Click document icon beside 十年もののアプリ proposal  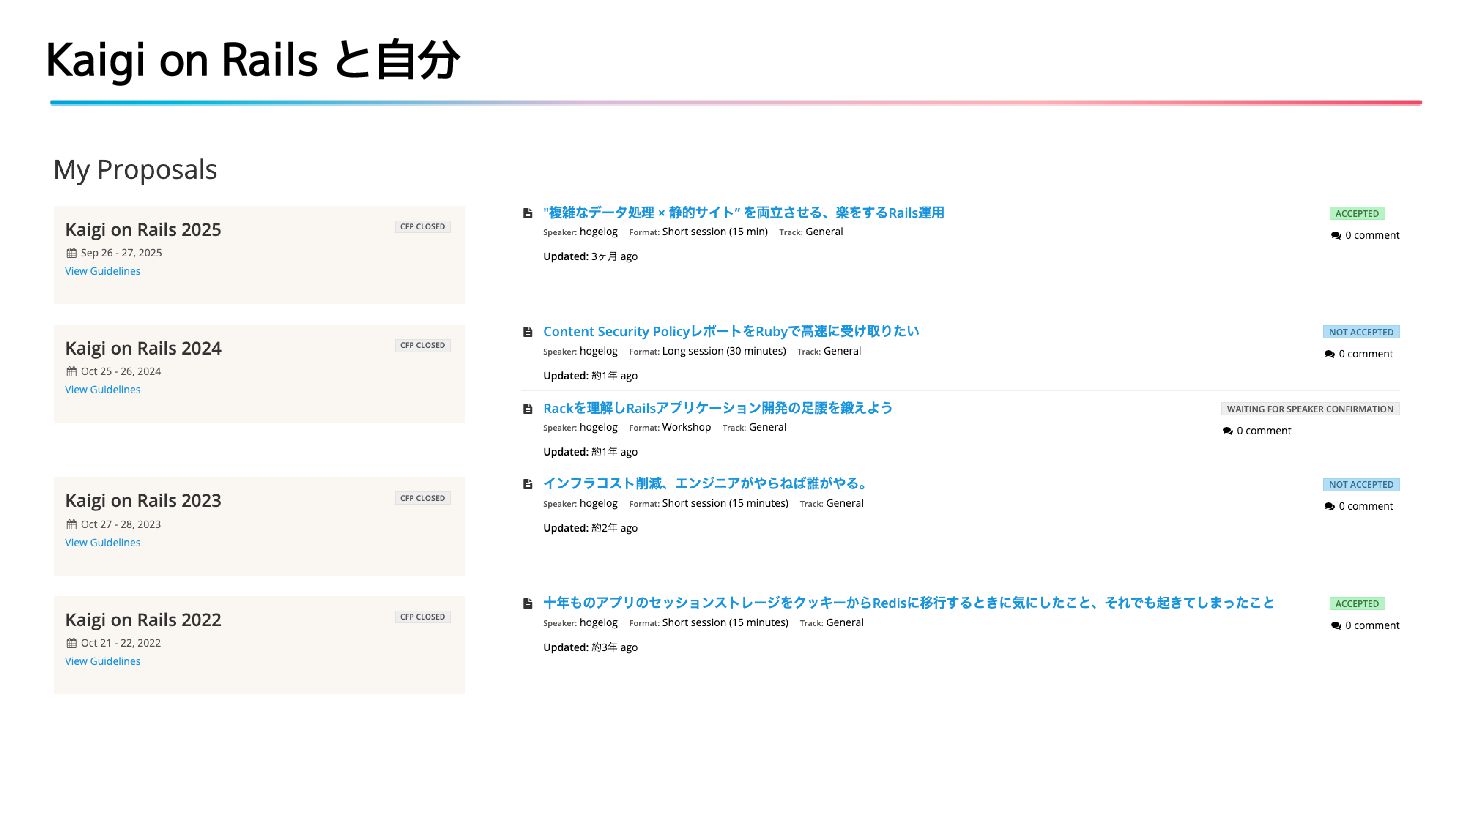tap(527, 604)
